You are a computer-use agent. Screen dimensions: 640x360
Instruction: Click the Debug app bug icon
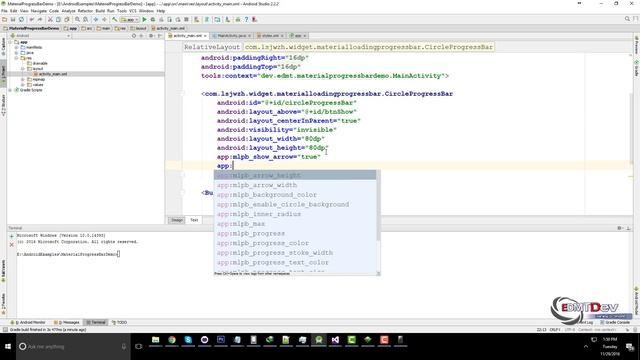point(153,20)
